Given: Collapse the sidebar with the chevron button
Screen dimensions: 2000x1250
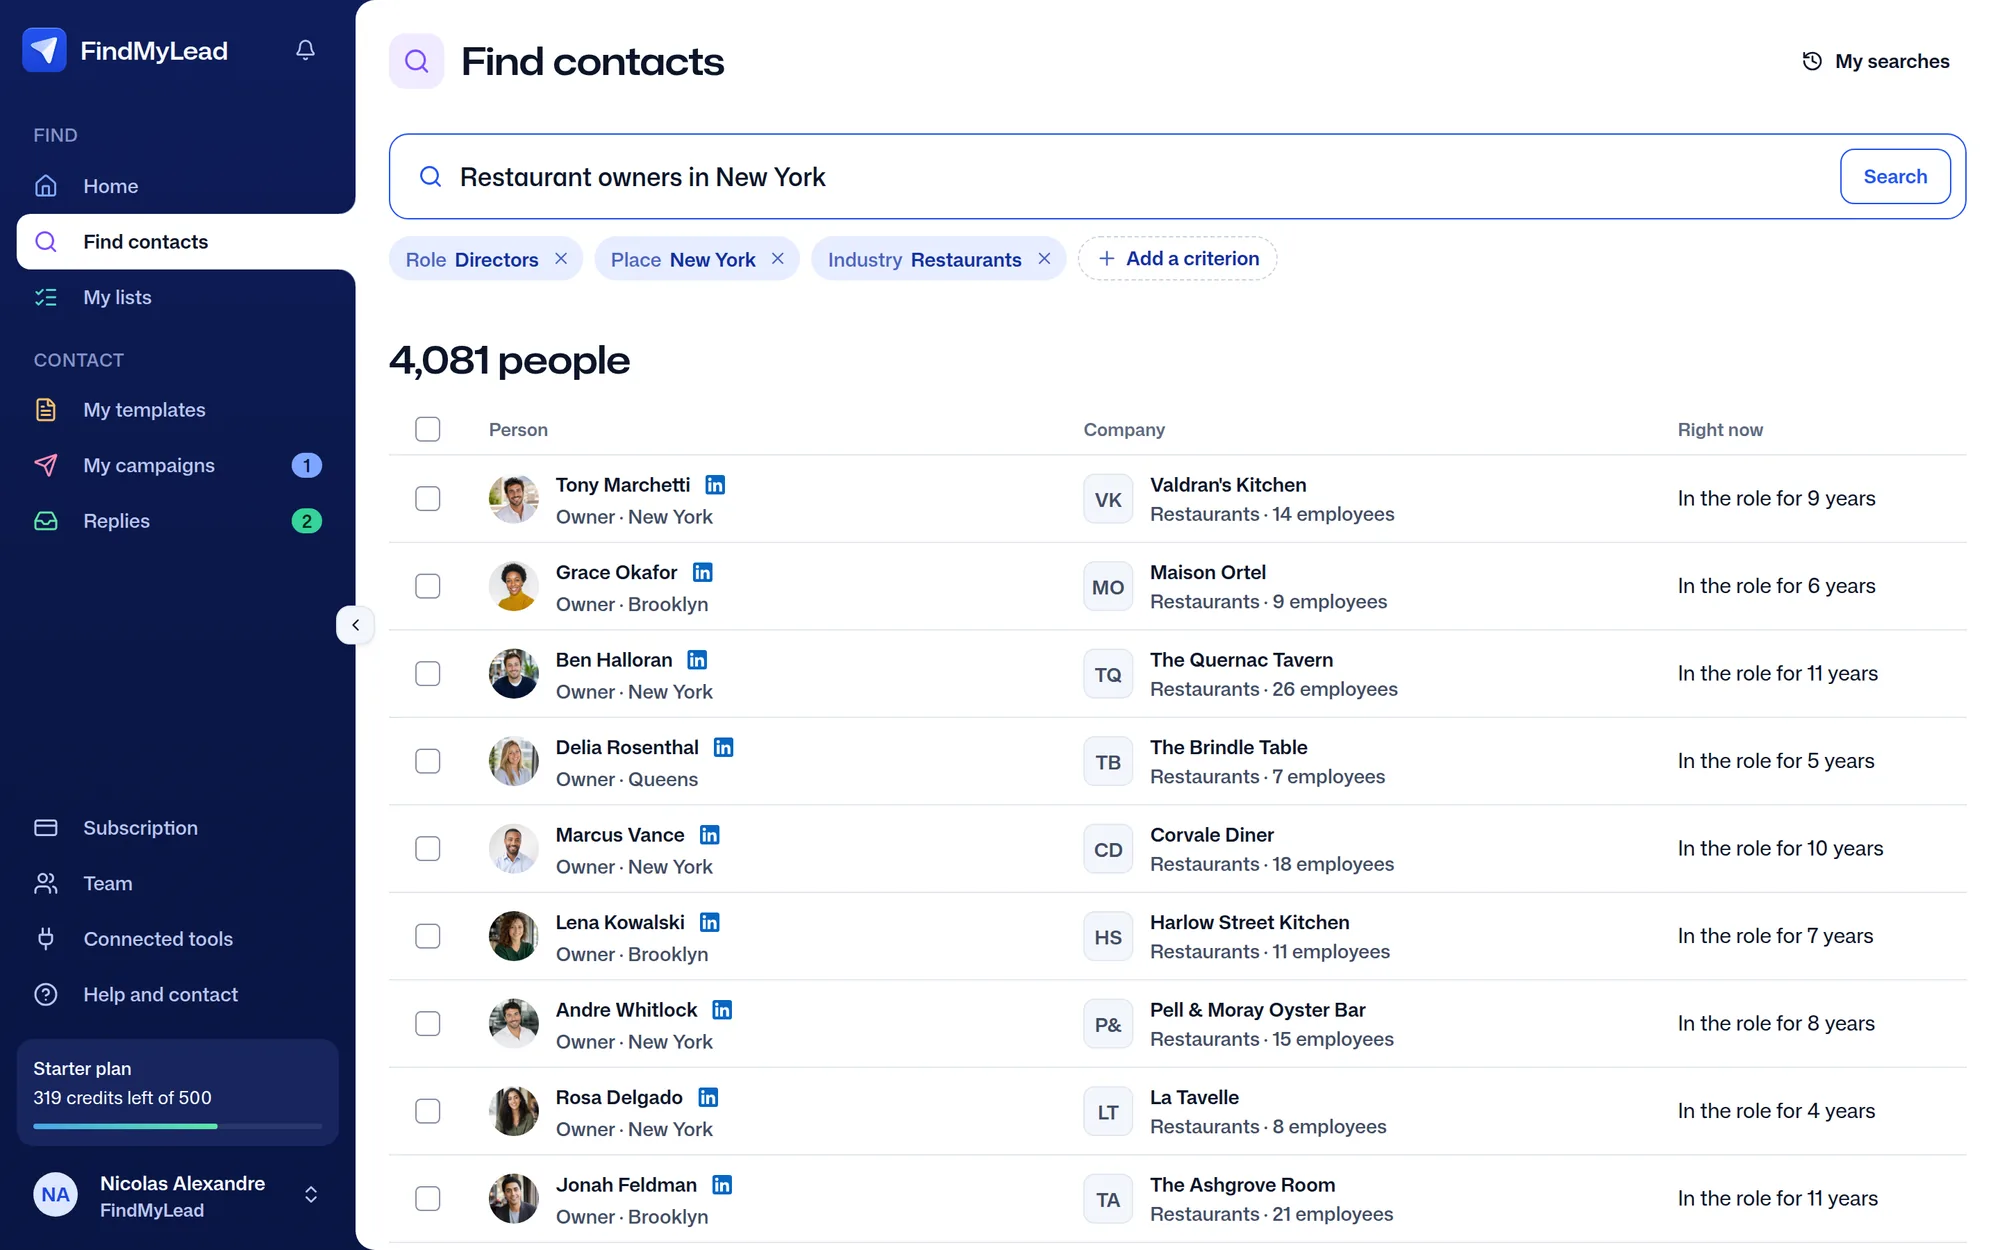Looking at the screenshot, I should click(355, 625).
